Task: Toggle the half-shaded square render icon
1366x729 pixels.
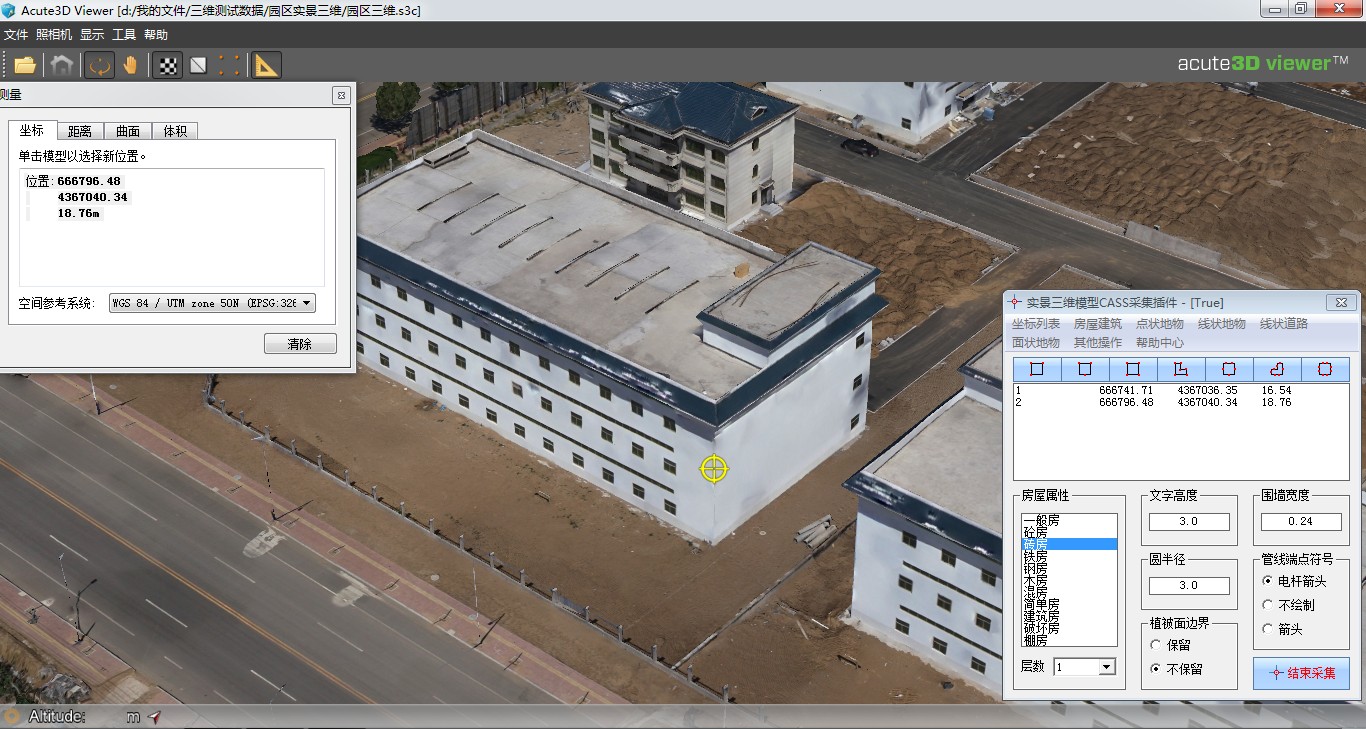Action: pyautogui.click(x=199, y=65)
